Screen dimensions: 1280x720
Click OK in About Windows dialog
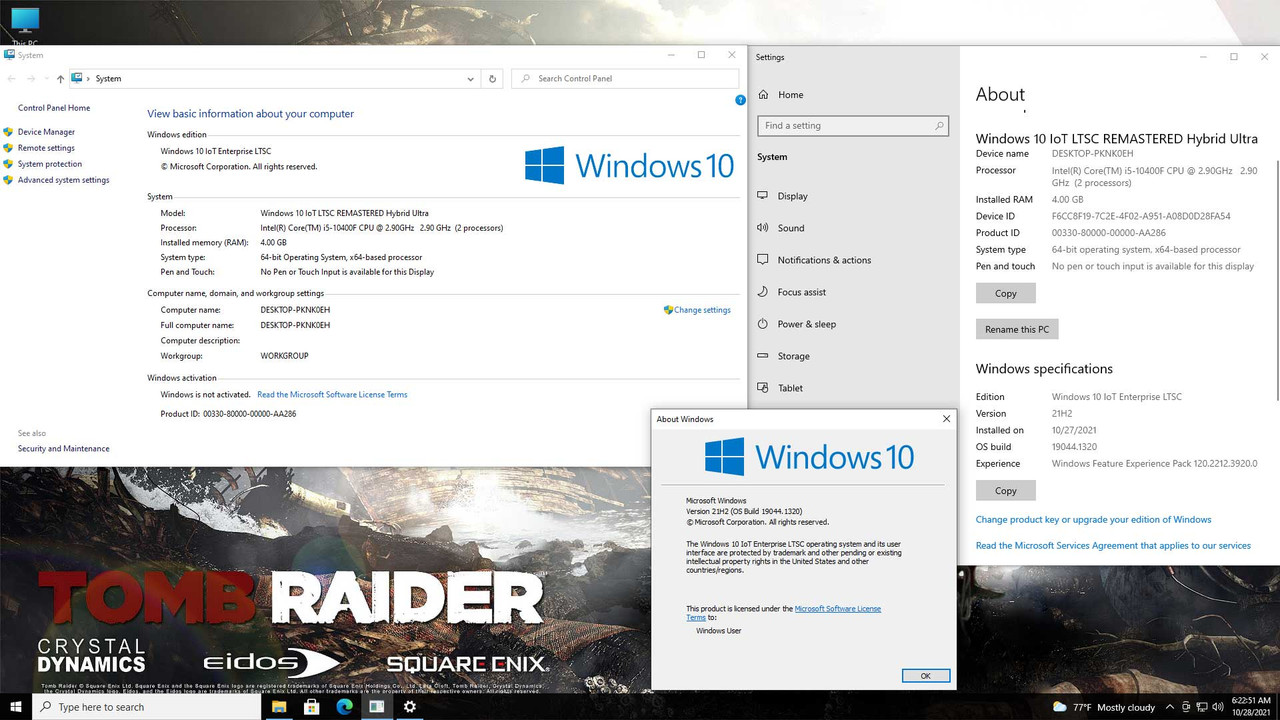925,676
